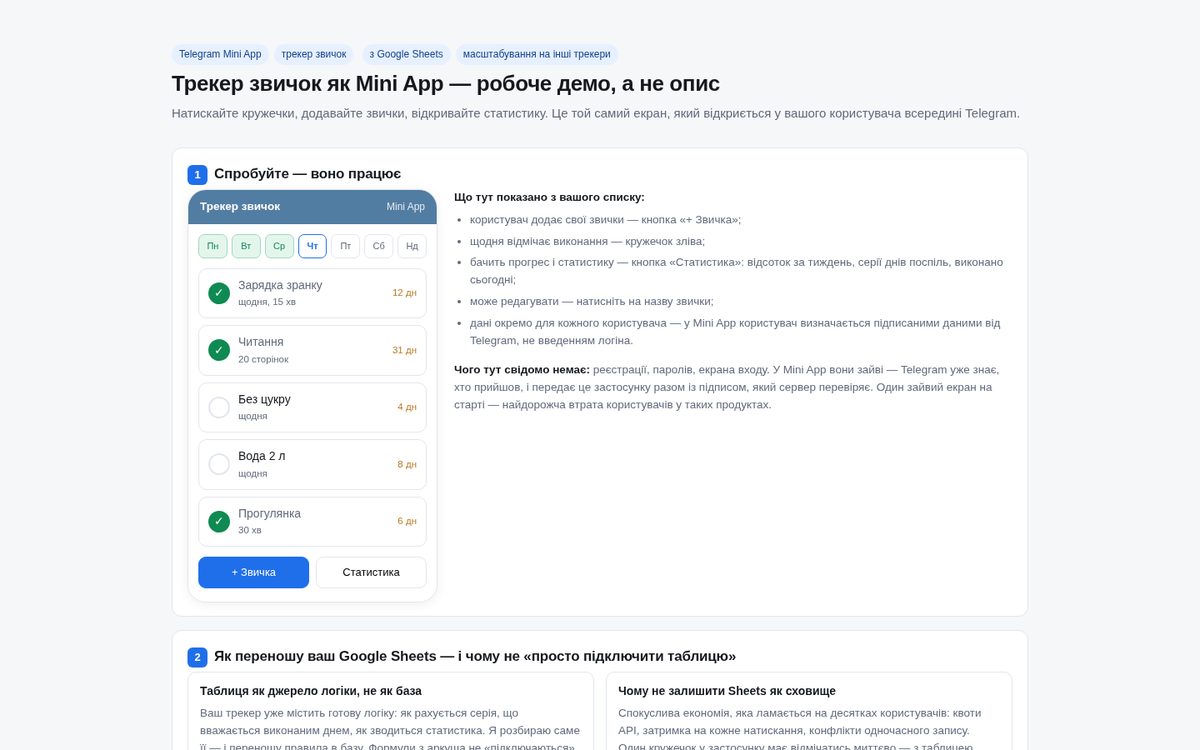Click the 30 хв subtitle
1200x750 pixels.
[x=250, y=530]
